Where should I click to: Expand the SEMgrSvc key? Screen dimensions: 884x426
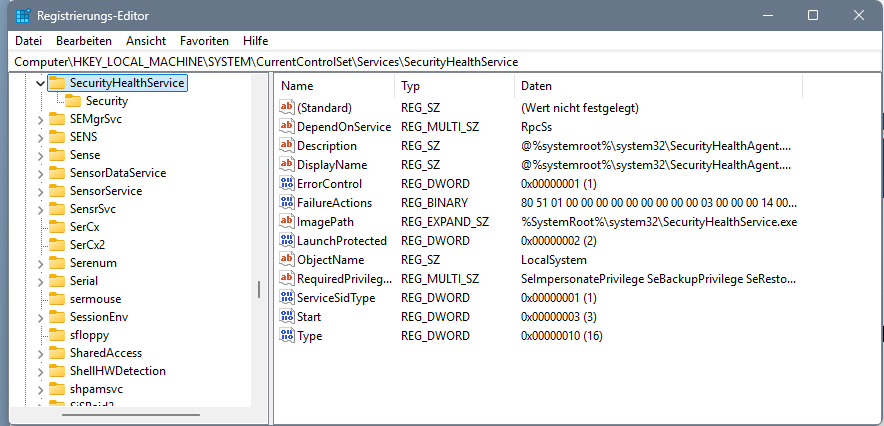(40, 119)
